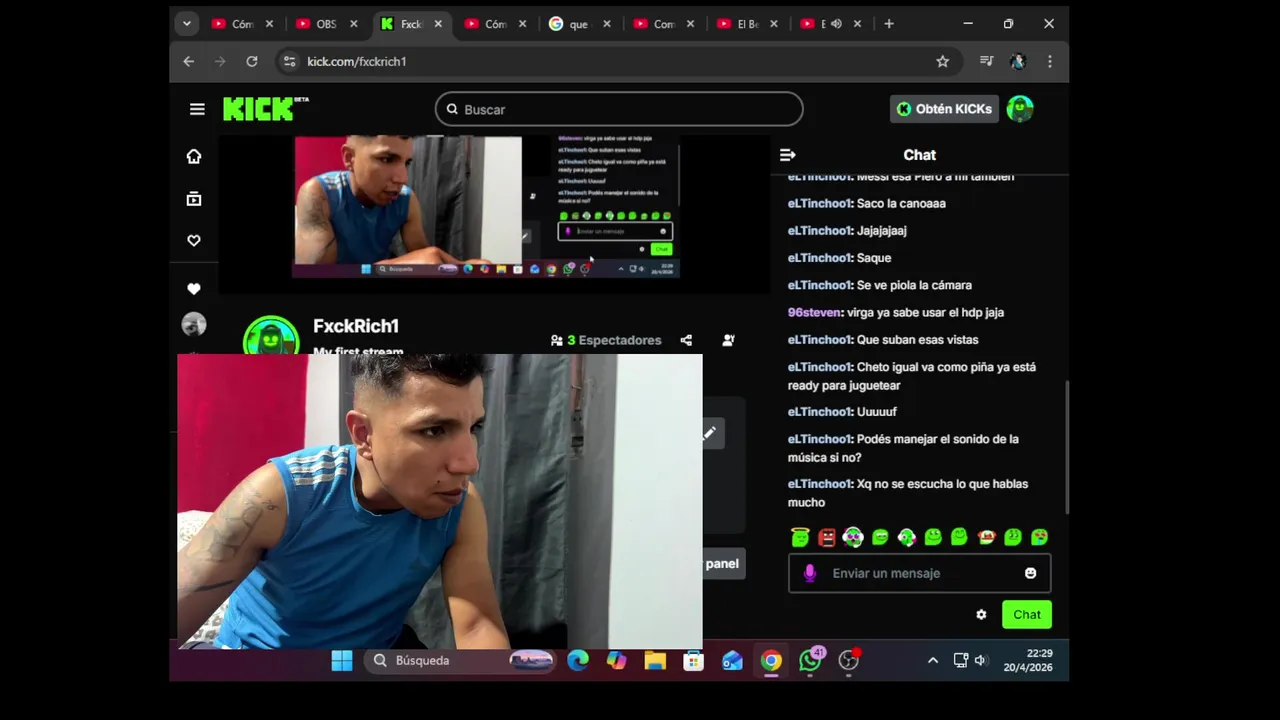Open Microsoft Edge from taskbar
The image size is (1280, 720).
coord(578,661)
